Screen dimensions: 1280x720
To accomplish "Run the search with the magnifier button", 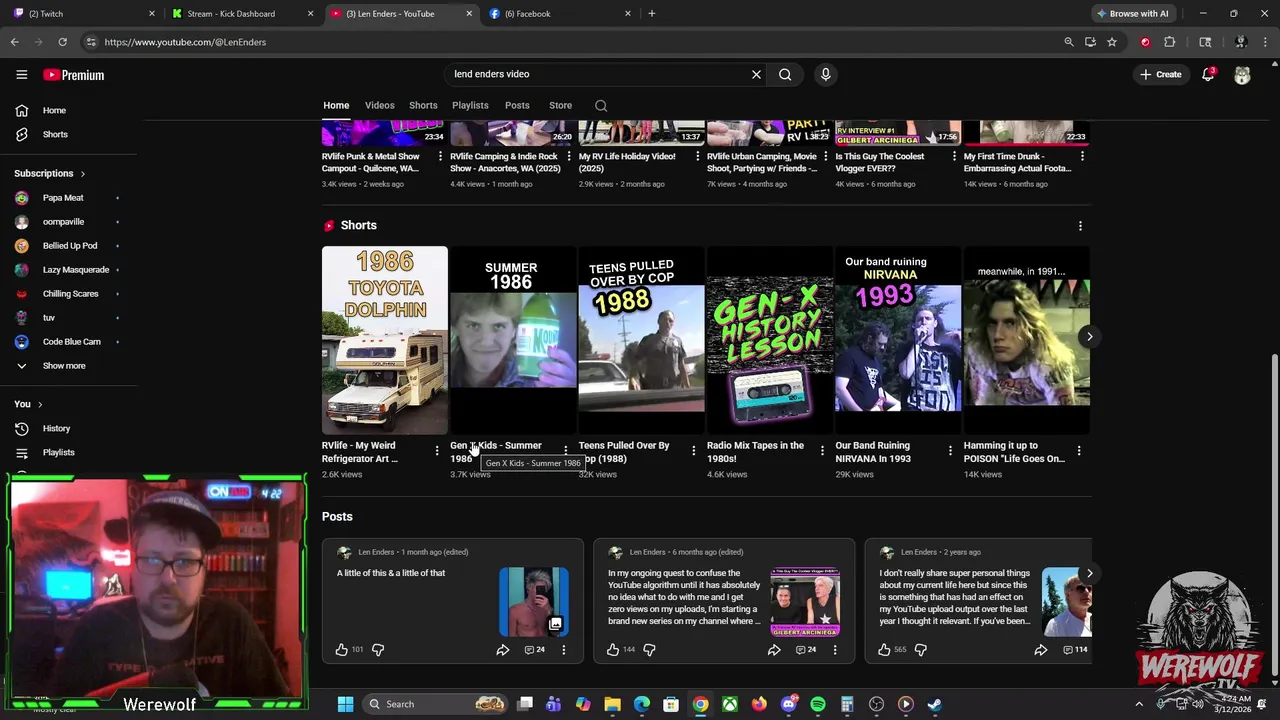I will click(785, 74).
